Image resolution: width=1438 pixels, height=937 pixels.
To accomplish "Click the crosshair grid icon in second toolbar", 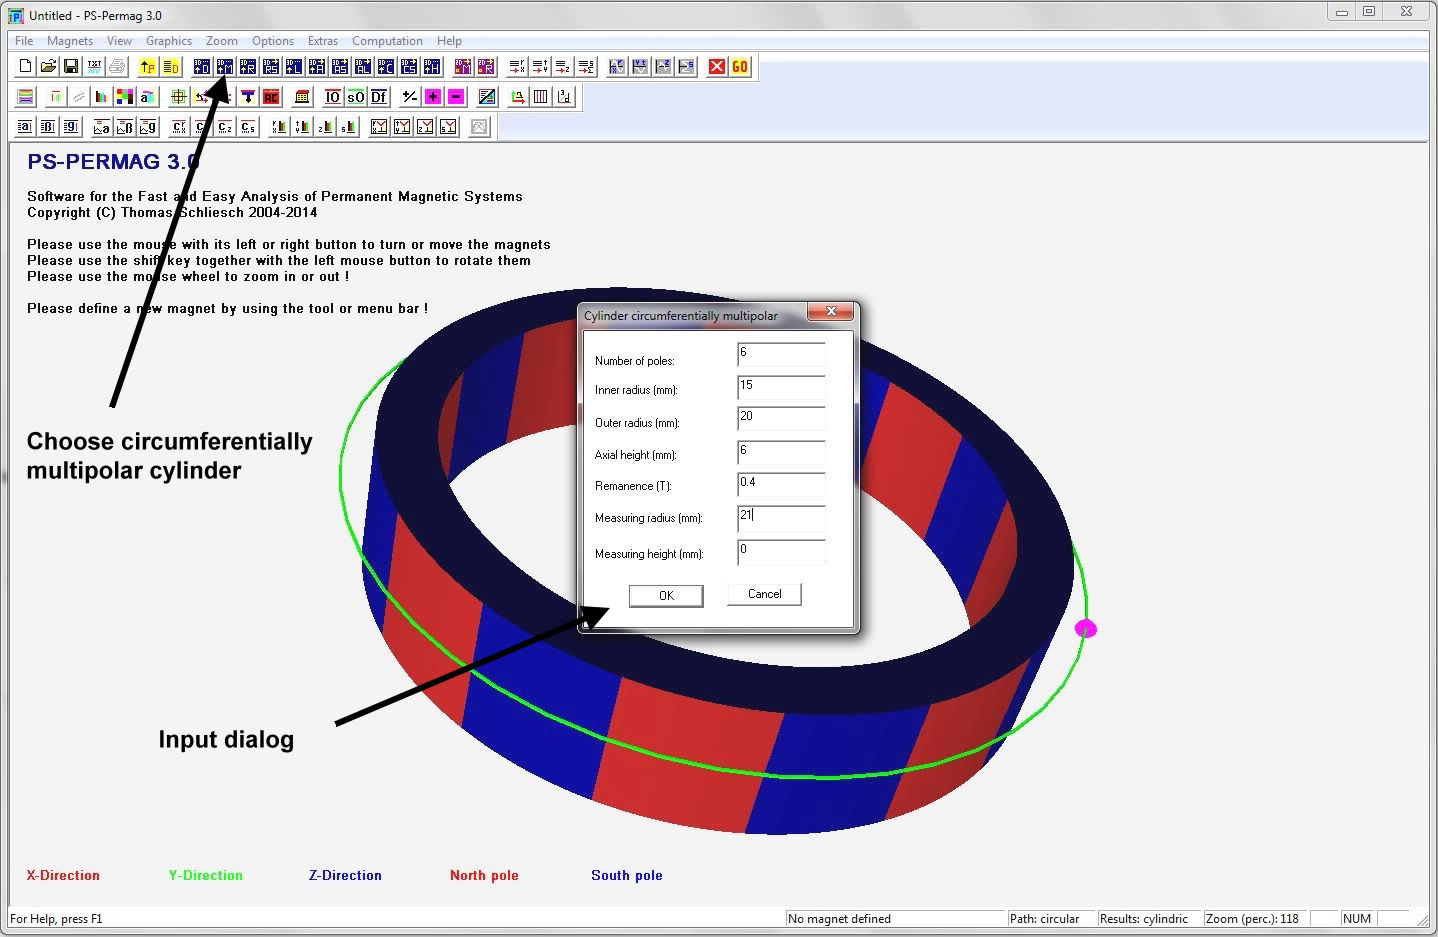I will 179,97.
